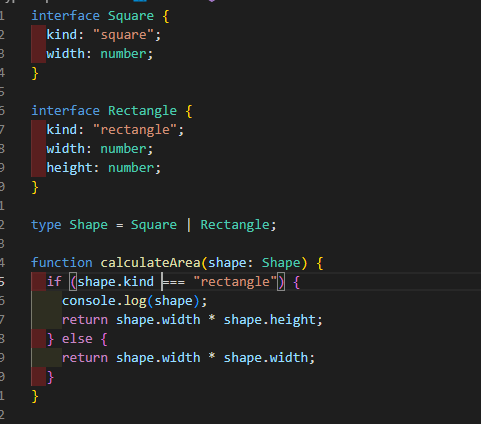Click the 'calculateArea' function name
Viewport: 481px width, 424px height.
pos(150,263)
